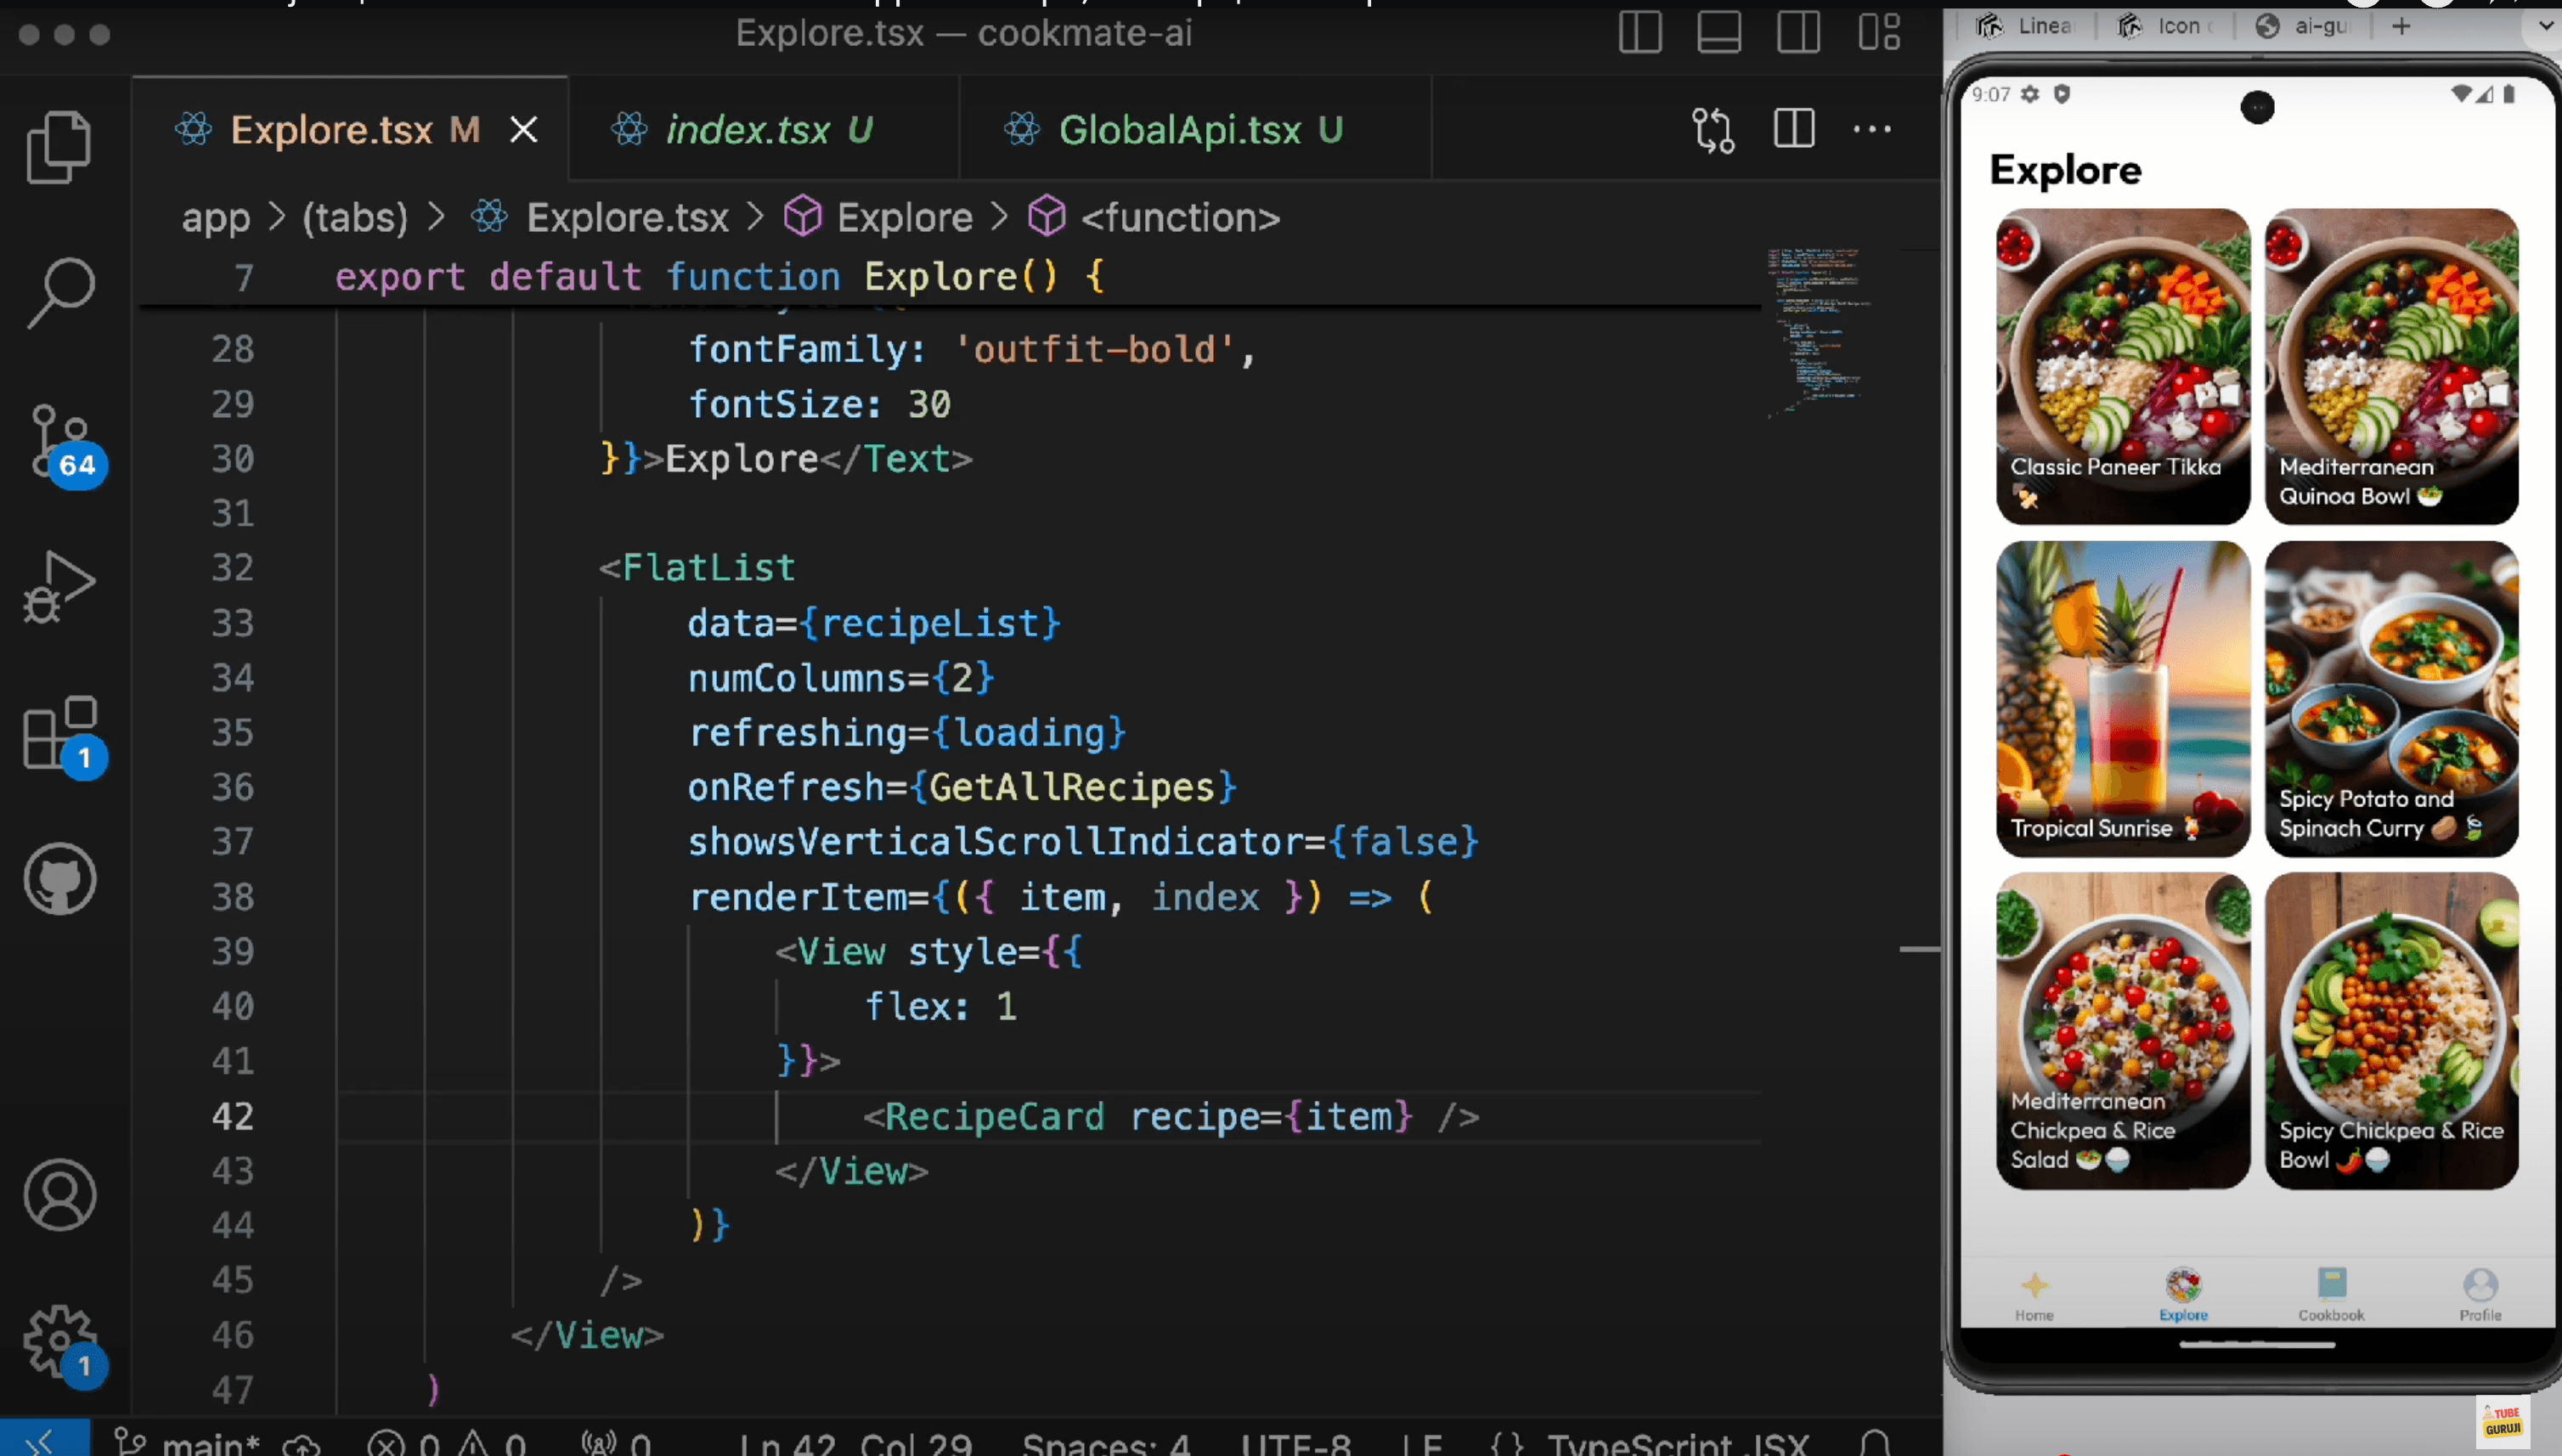Open the notifications bell in status bar
The height and width of the screenshot is (1456, 2562).
pyautogui.click(x=1875, y=1444)
